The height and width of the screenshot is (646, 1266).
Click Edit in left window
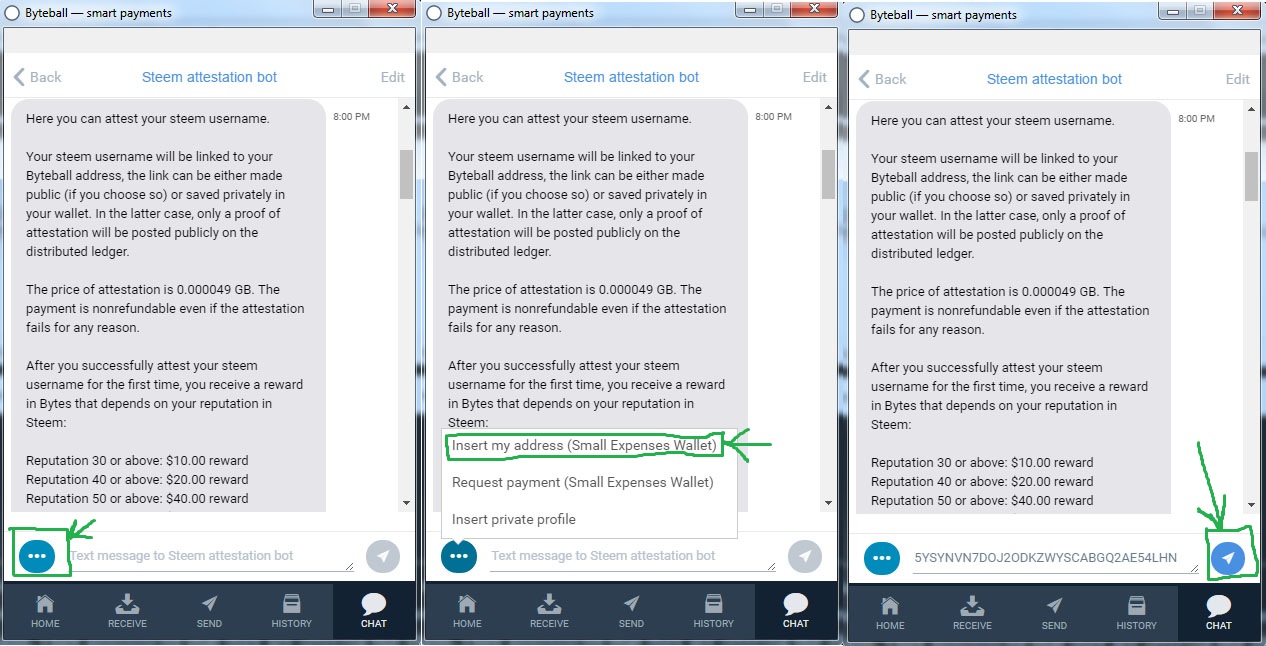click(393, 77)
